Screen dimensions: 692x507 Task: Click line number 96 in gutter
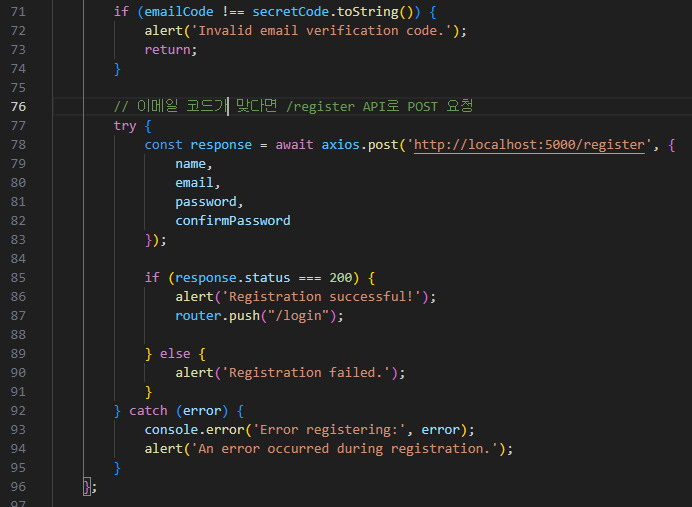click(18, 487)
